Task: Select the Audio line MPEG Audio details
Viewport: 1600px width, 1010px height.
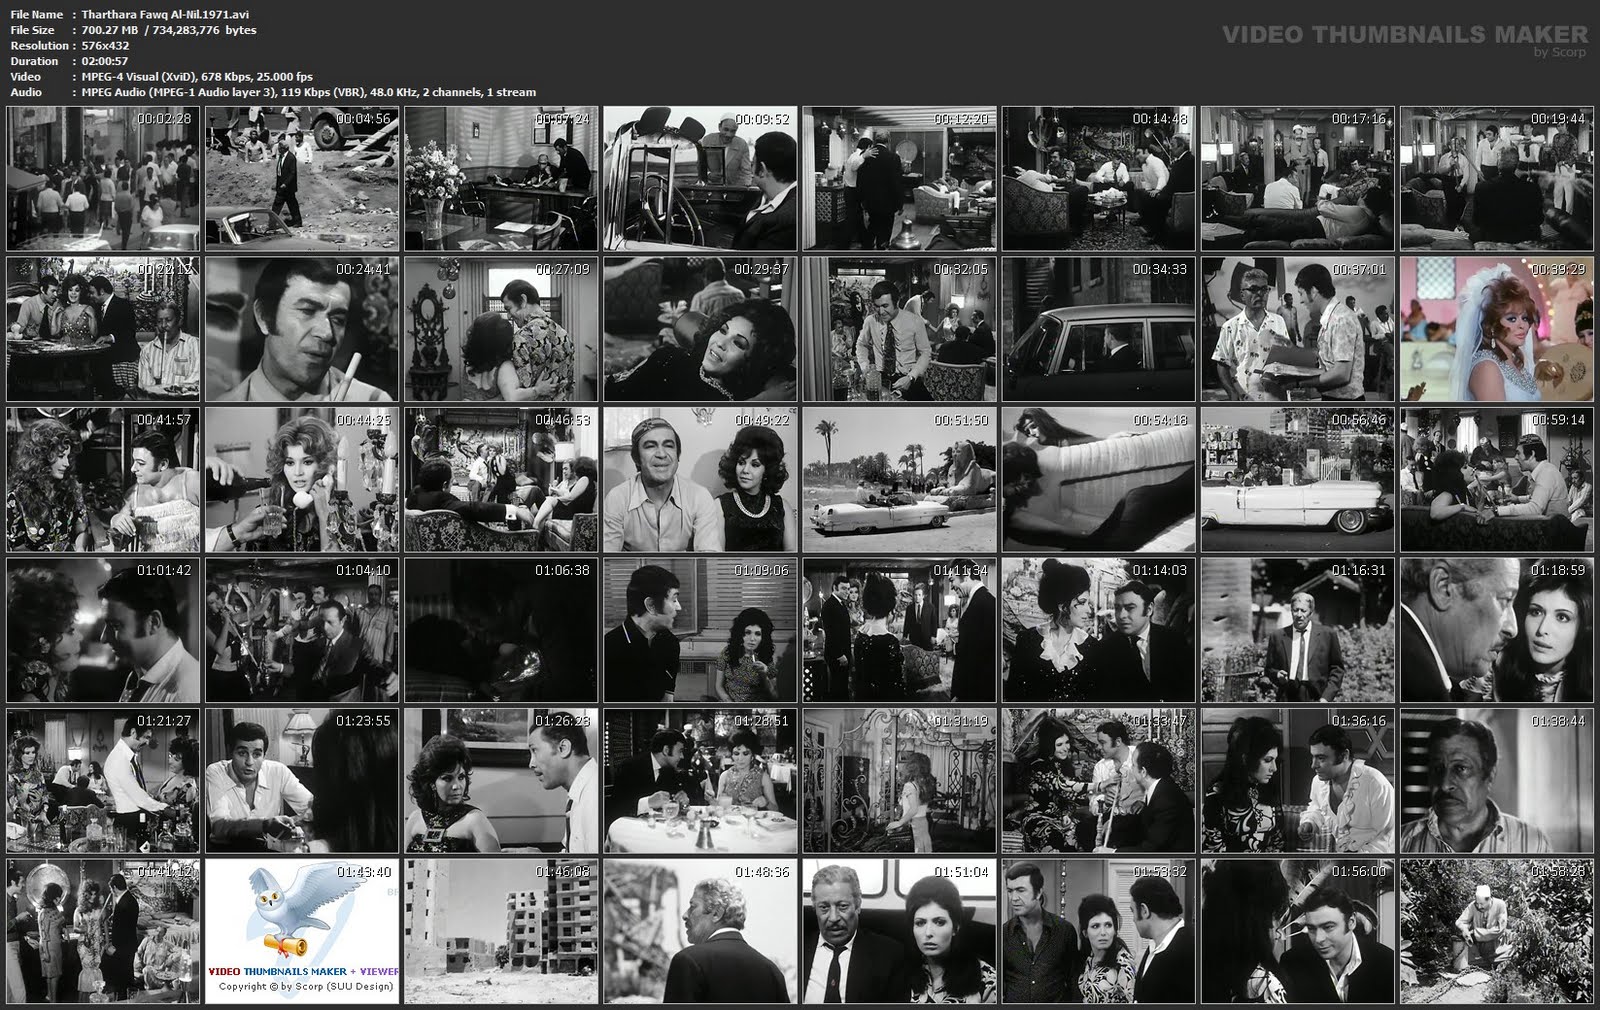Action: 309,92
